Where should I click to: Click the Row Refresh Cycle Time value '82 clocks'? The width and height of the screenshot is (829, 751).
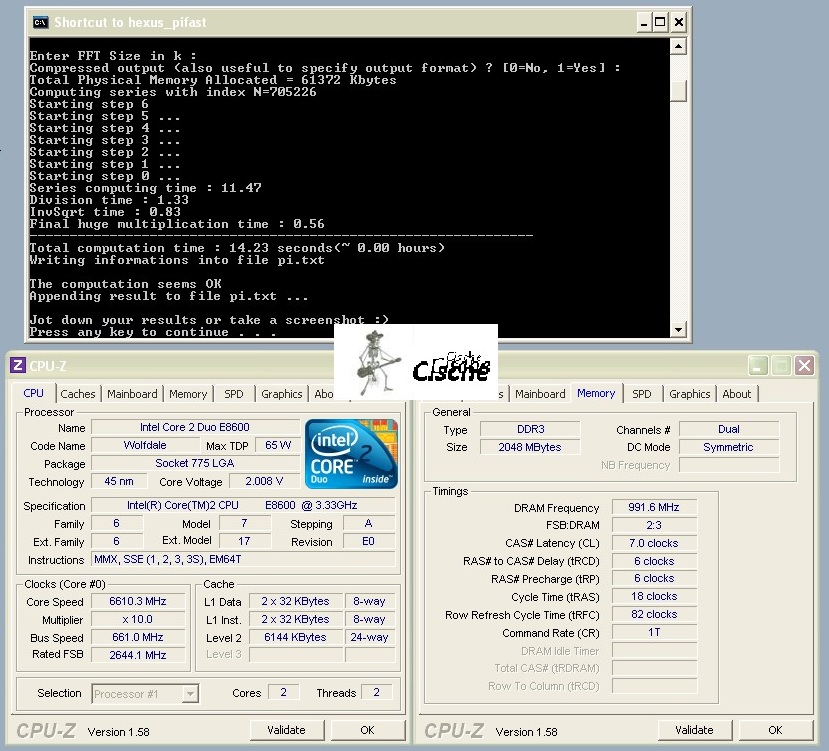[x=655, y=615]
